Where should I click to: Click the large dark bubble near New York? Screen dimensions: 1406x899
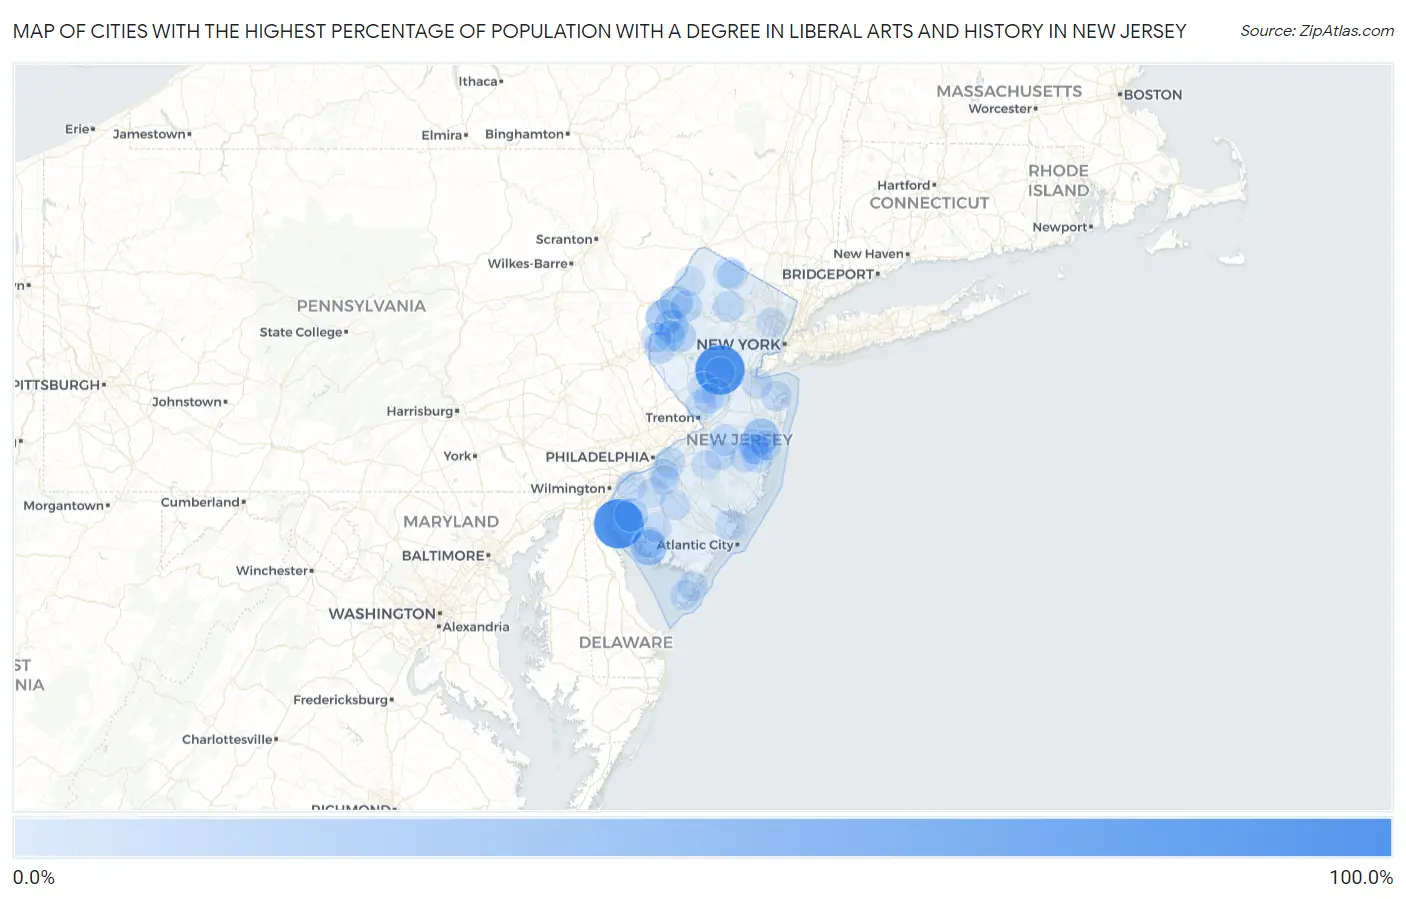[719, 370]
